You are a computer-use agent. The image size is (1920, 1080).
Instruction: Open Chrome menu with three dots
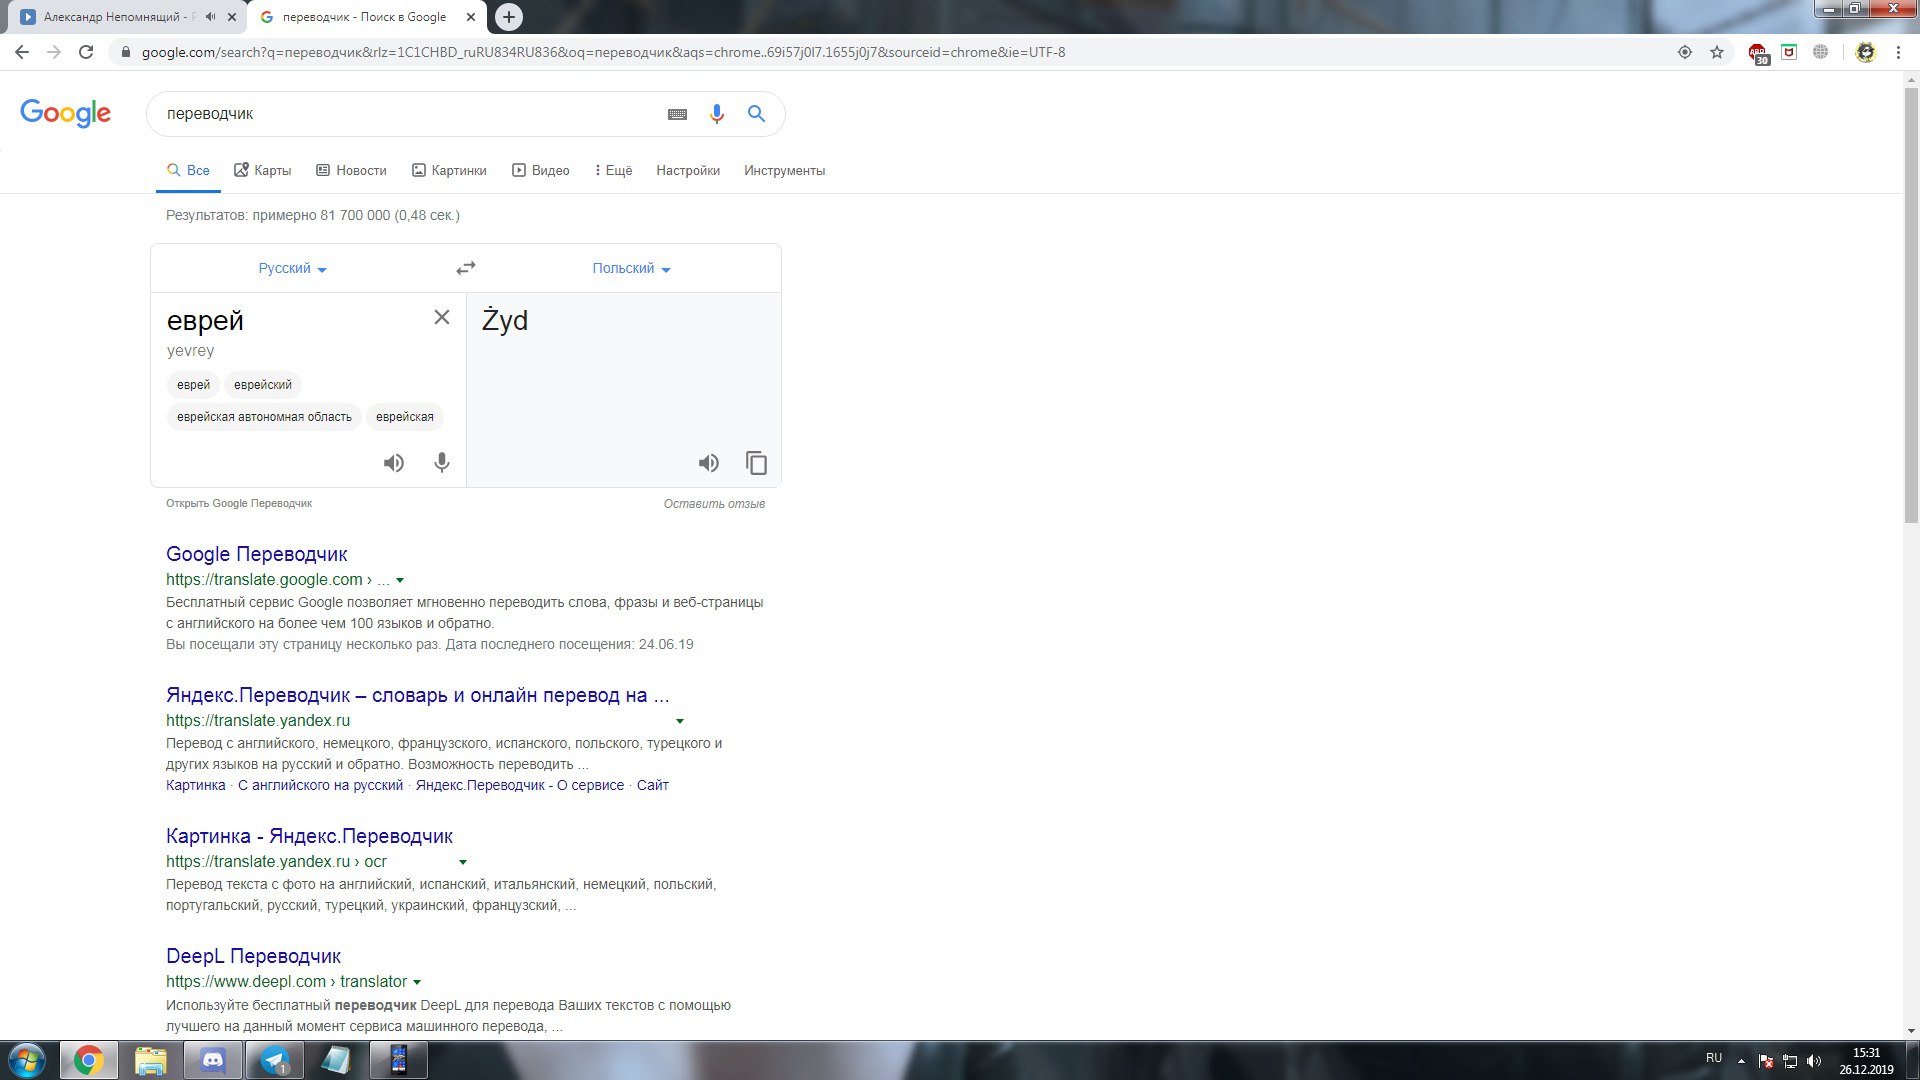1898,52
